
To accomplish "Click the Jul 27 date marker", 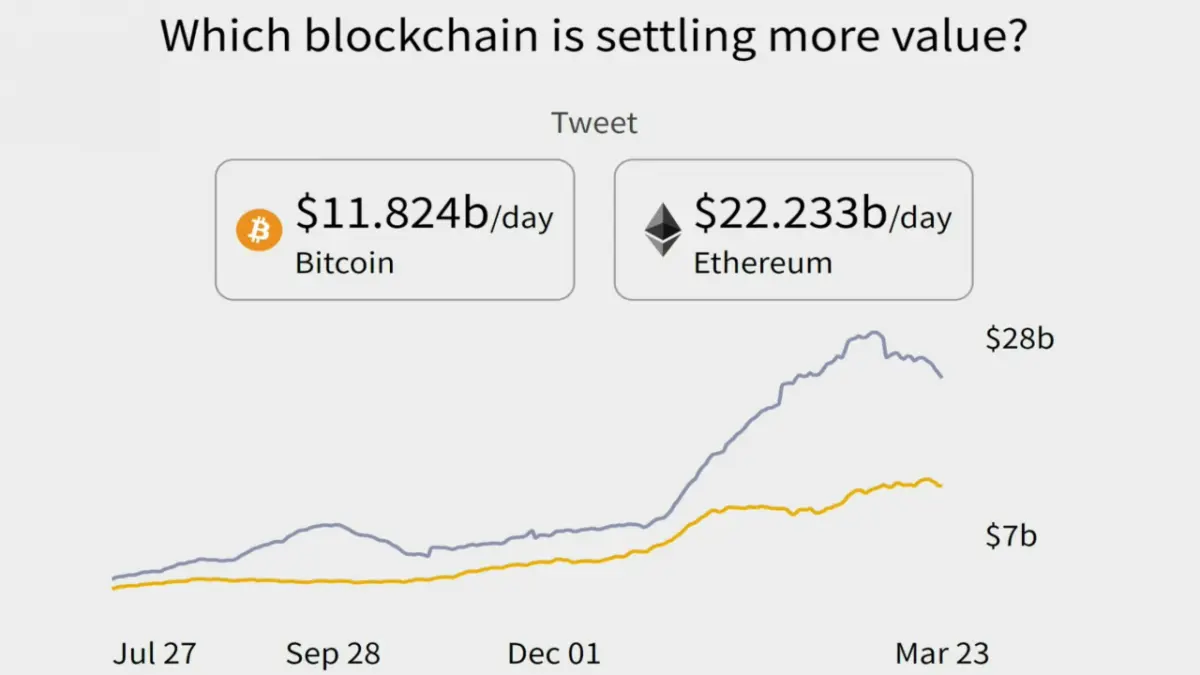I will tap(154, 654).
